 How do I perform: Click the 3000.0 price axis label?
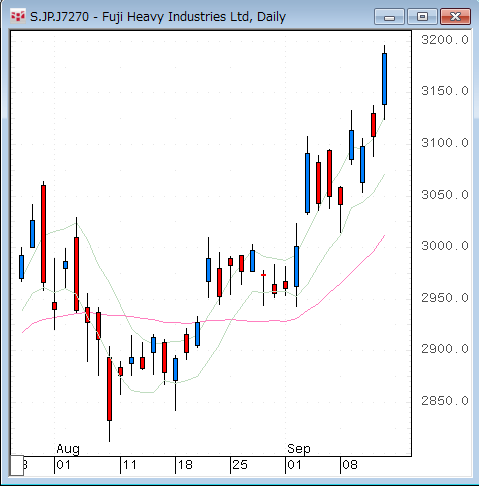point(445,246)
